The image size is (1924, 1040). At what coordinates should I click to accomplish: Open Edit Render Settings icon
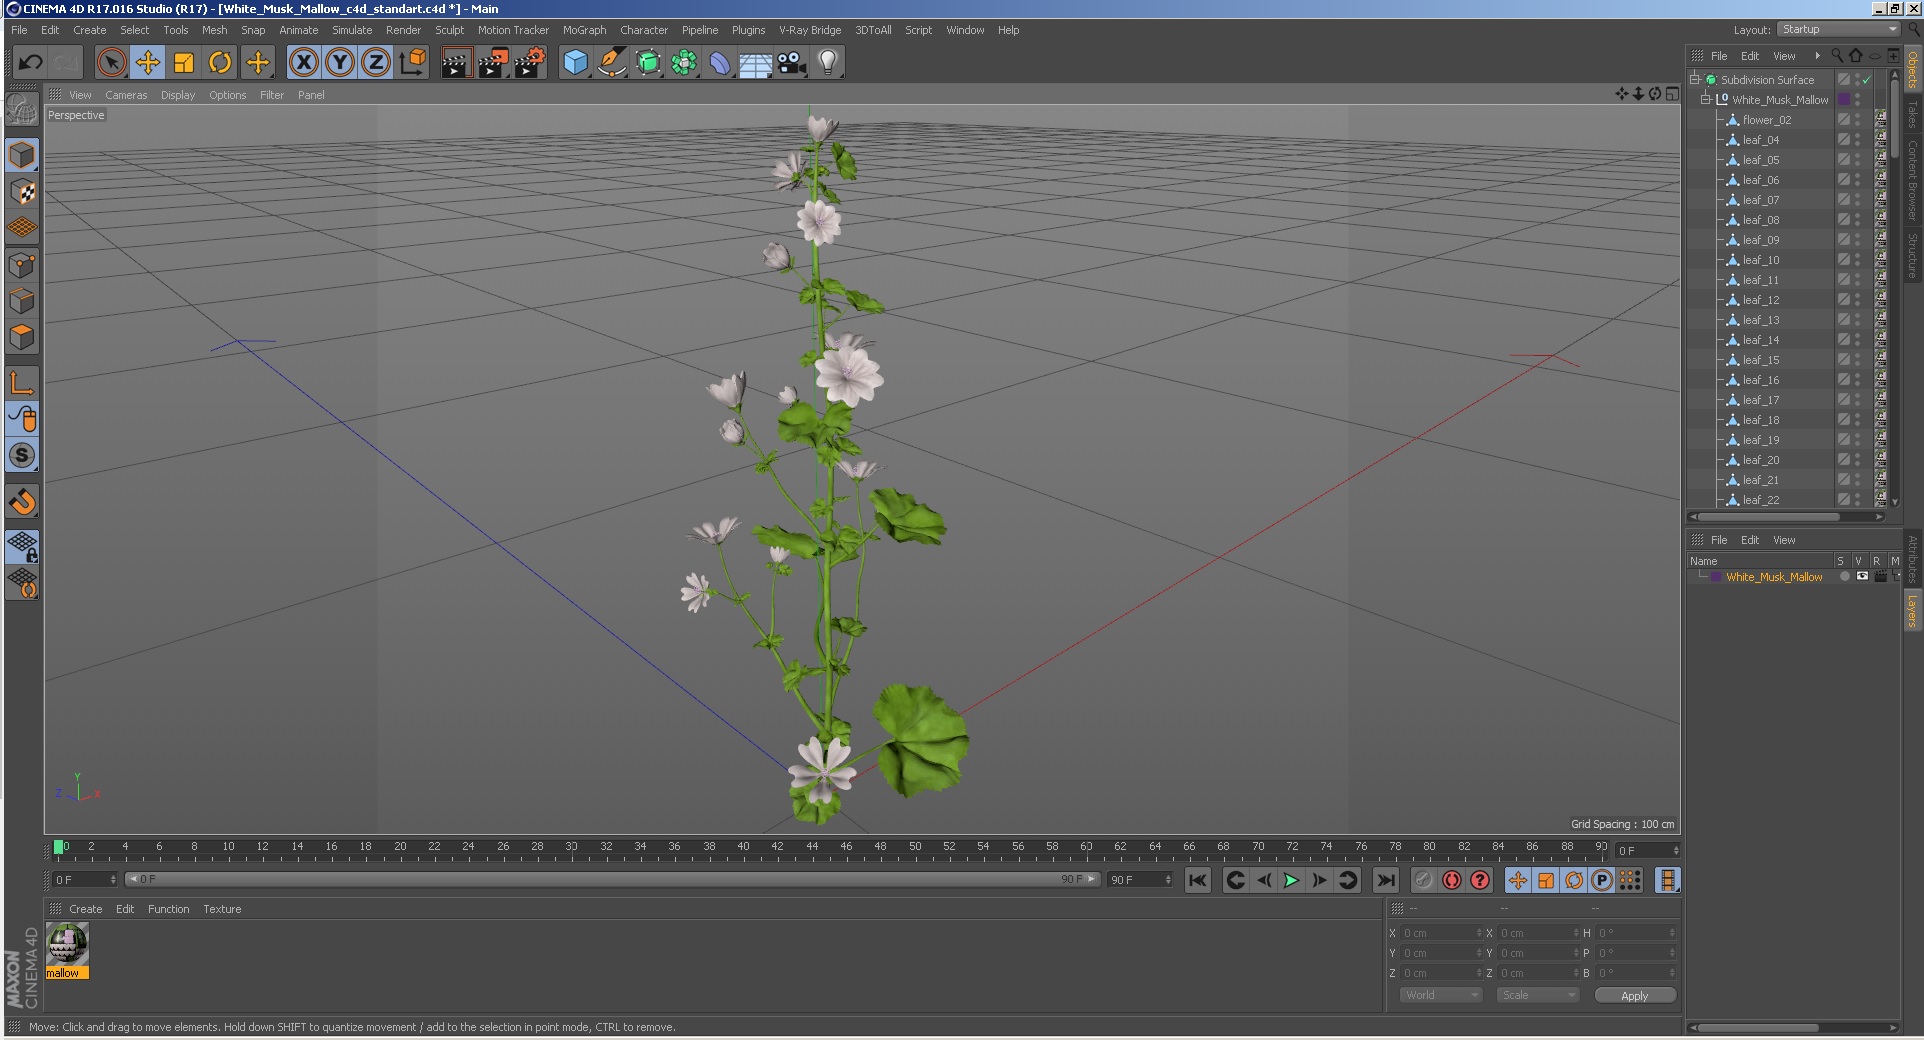(x=530, y=63)
